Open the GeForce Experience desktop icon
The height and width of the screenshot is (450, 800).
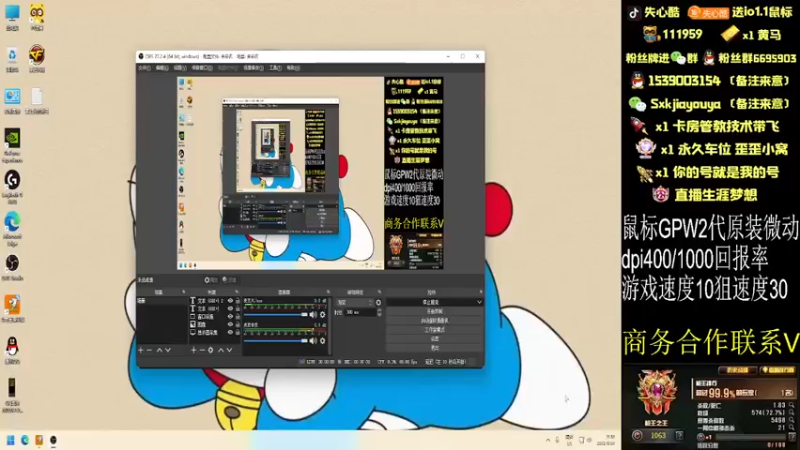(12, 145)
